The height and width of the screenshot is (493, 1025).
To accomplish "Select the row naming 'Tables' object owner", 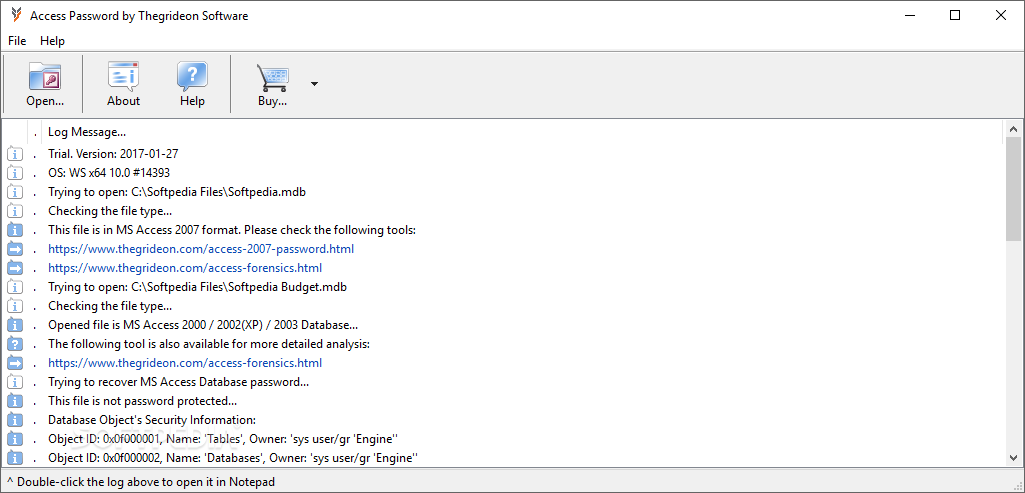I will (x=503, y=439).
